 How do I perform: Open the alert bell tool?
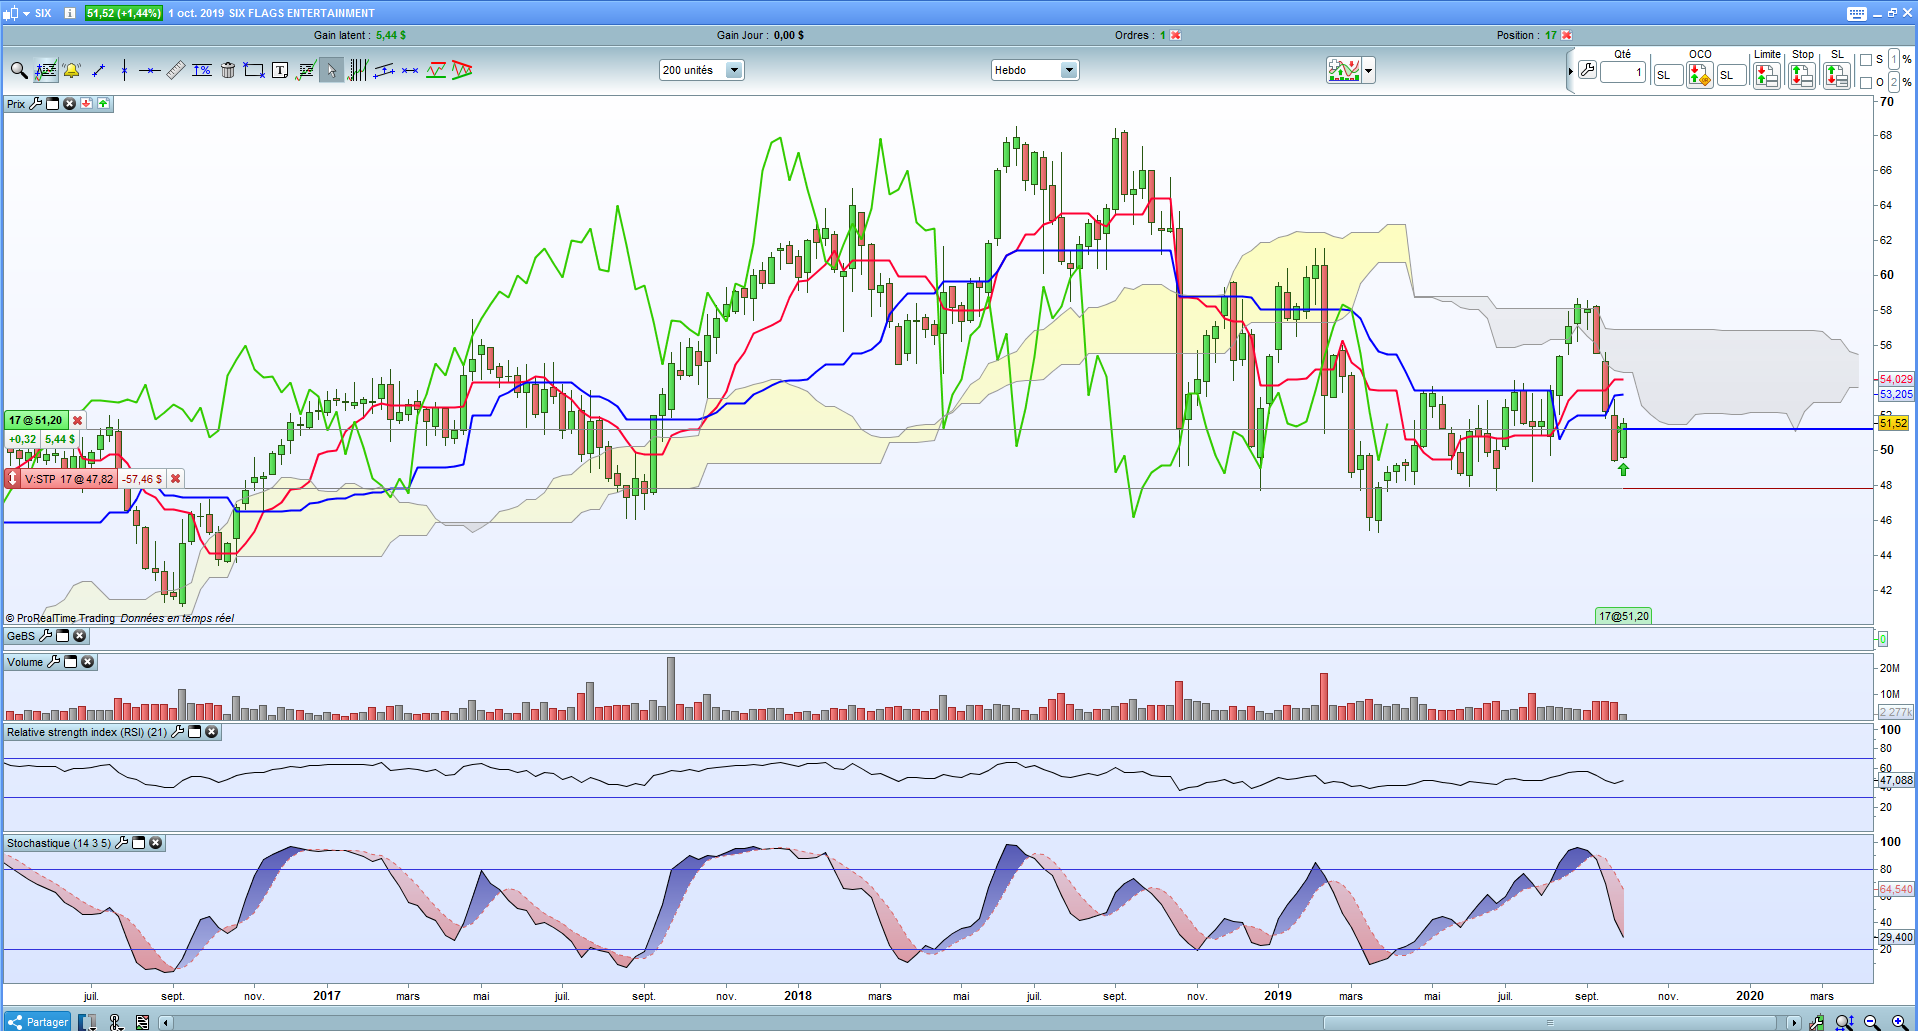(72, 70)
